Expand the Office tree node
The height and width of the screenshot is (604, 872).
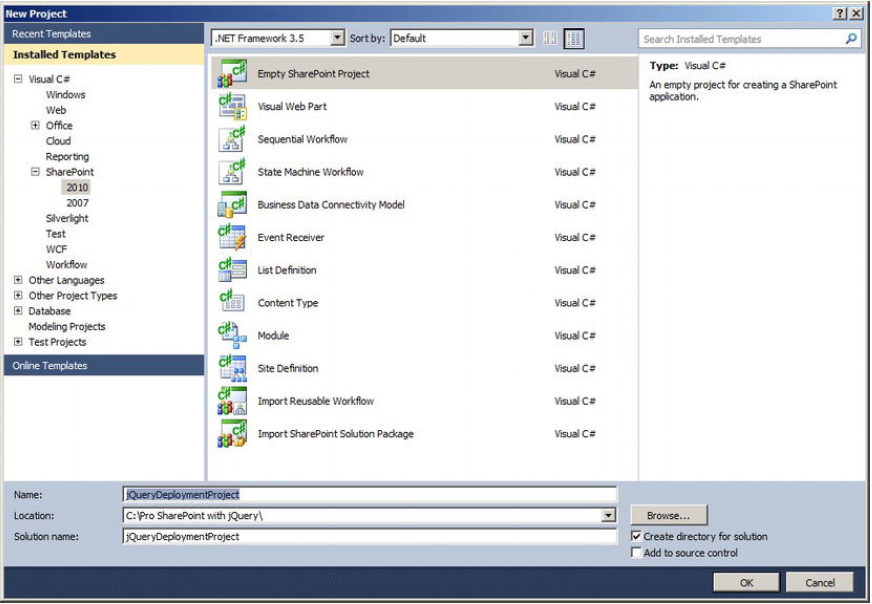35,125
